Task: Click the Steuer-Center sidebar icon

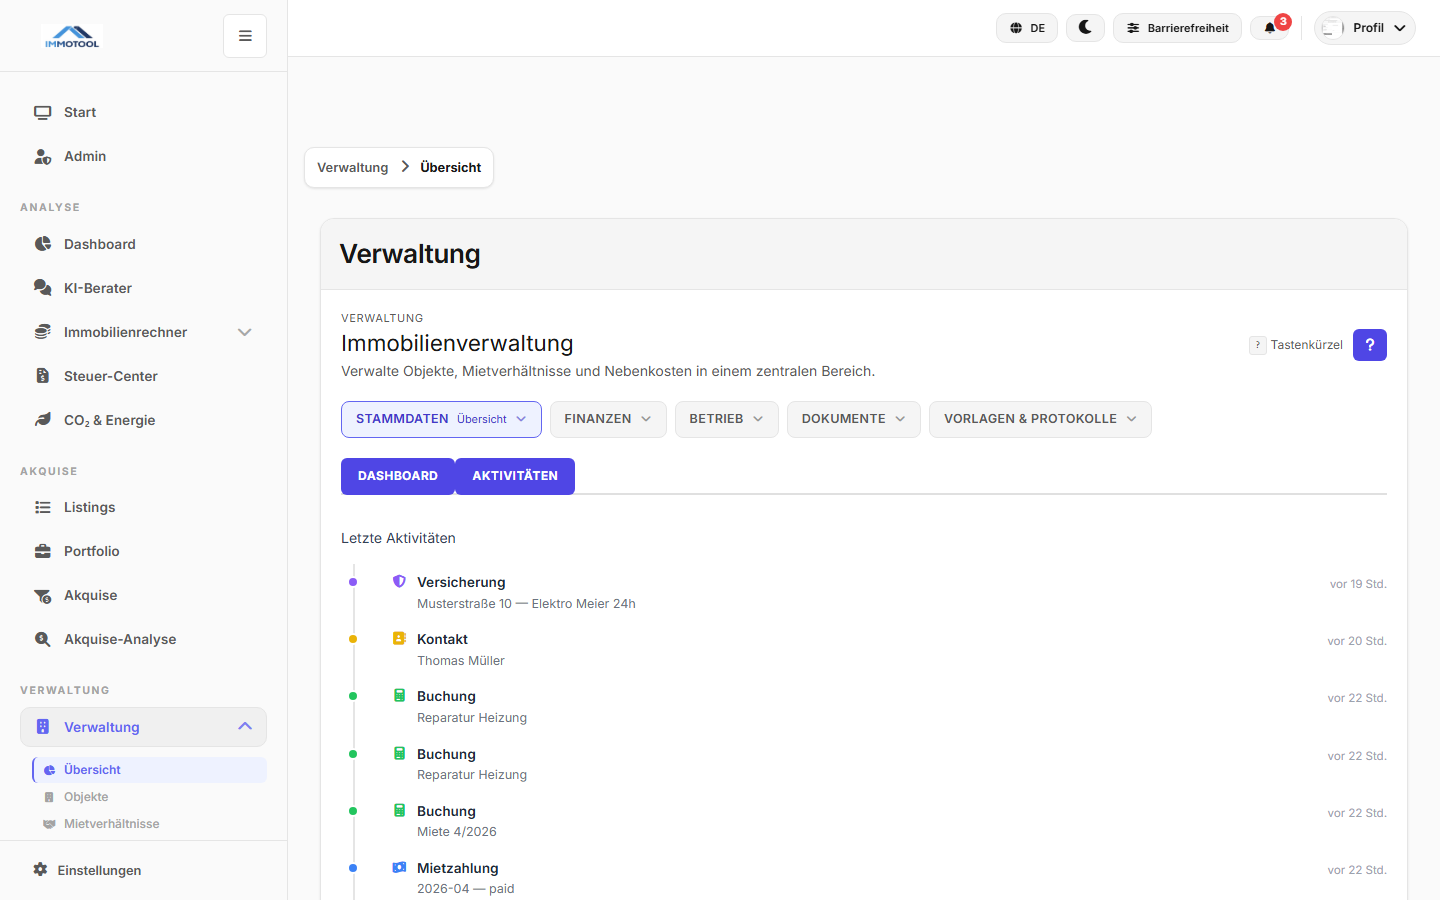Action: 43,376
